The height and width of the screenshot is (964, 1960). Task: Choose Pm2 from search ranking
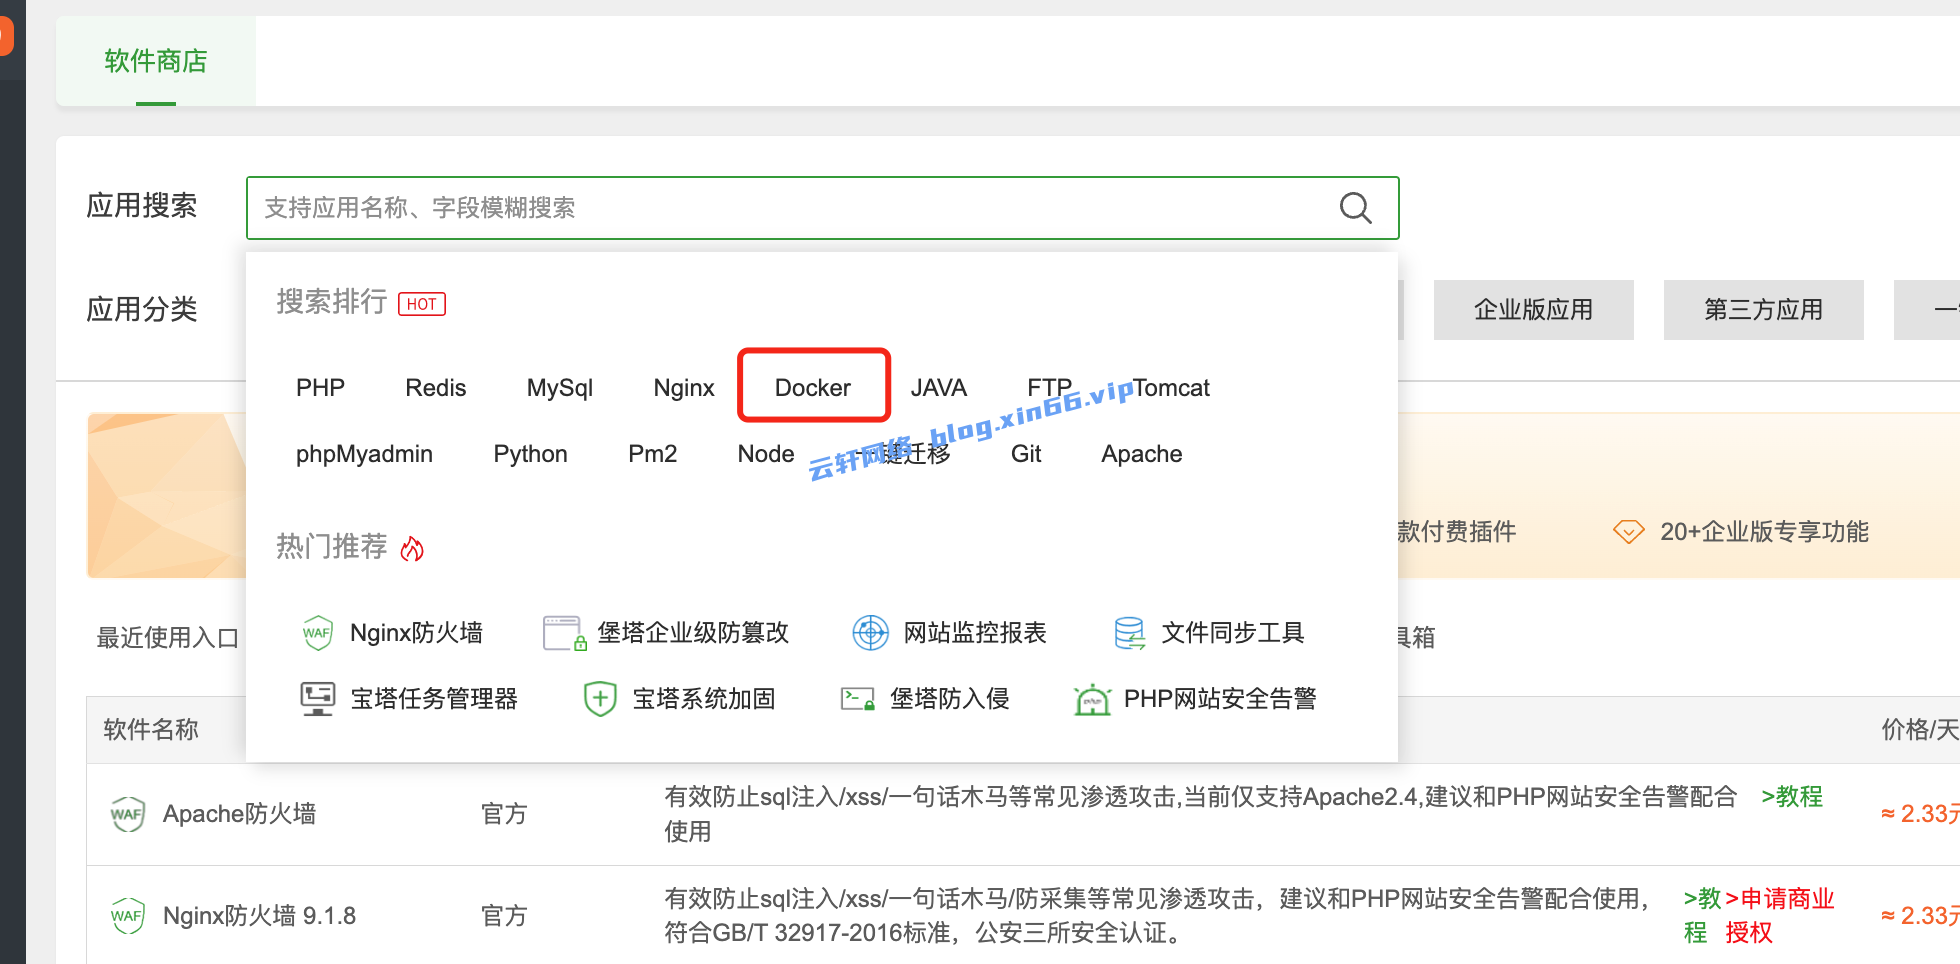(x=652, y=454)
